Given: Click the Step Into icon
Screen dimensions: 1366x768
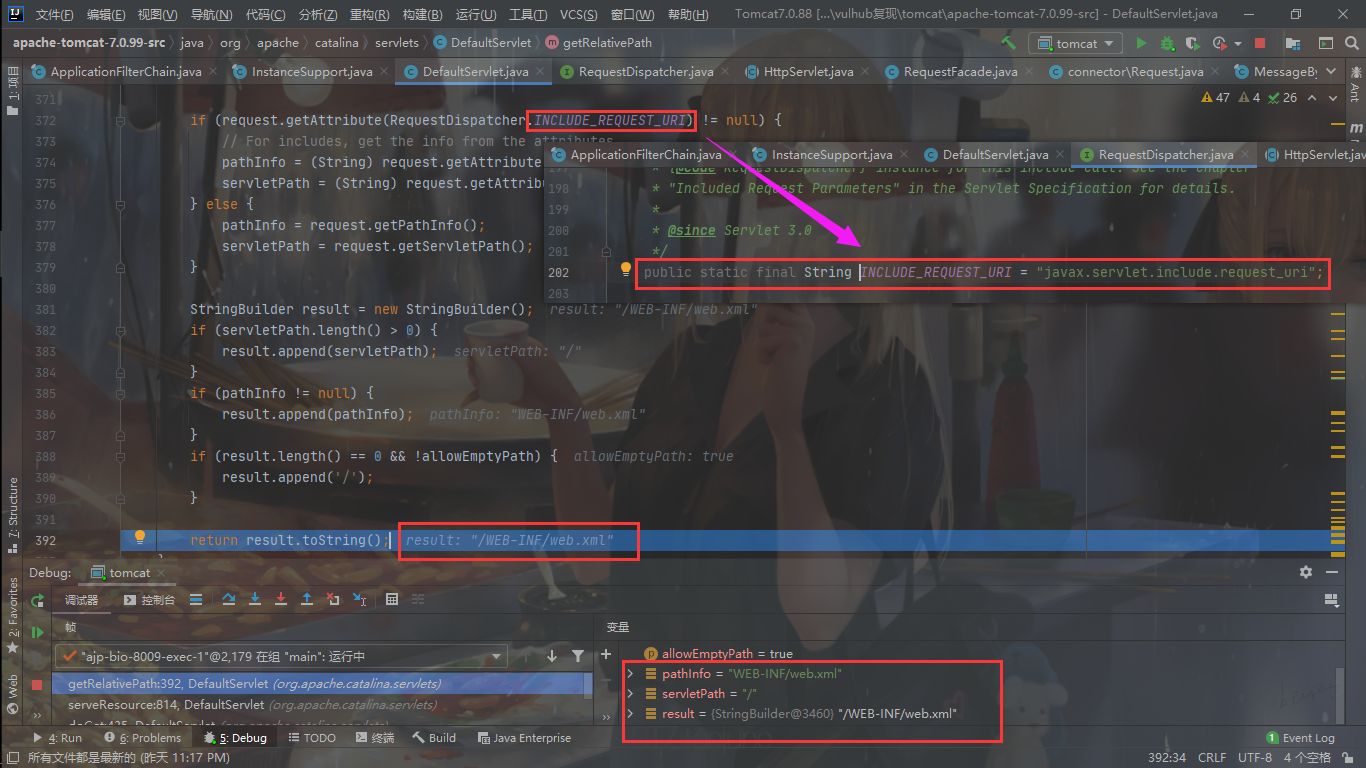Looking at the screenshot, I should pyautogui.click(x=255, y=599).
